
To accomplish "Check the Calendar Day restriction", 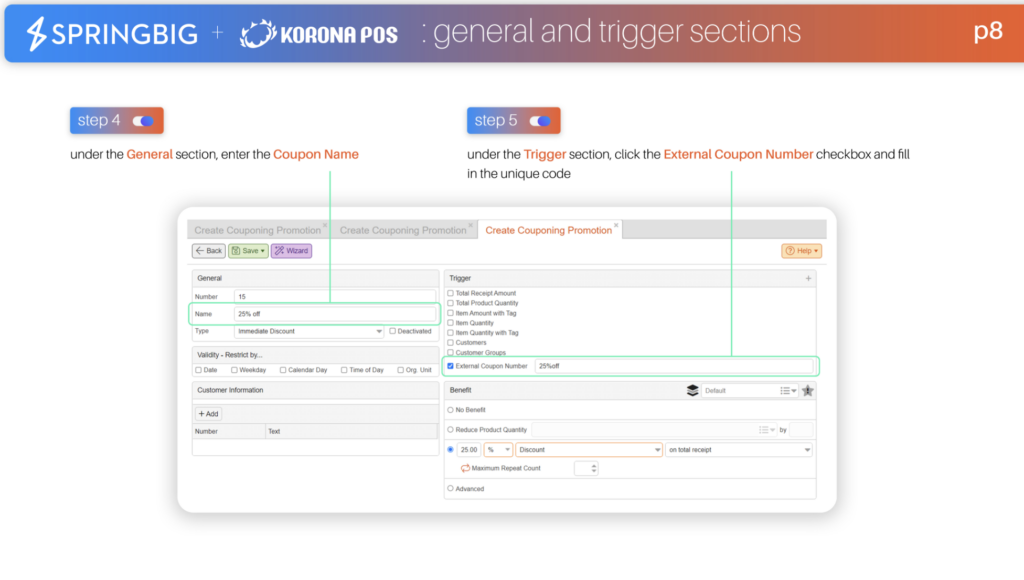I will (x=283, y=370).
